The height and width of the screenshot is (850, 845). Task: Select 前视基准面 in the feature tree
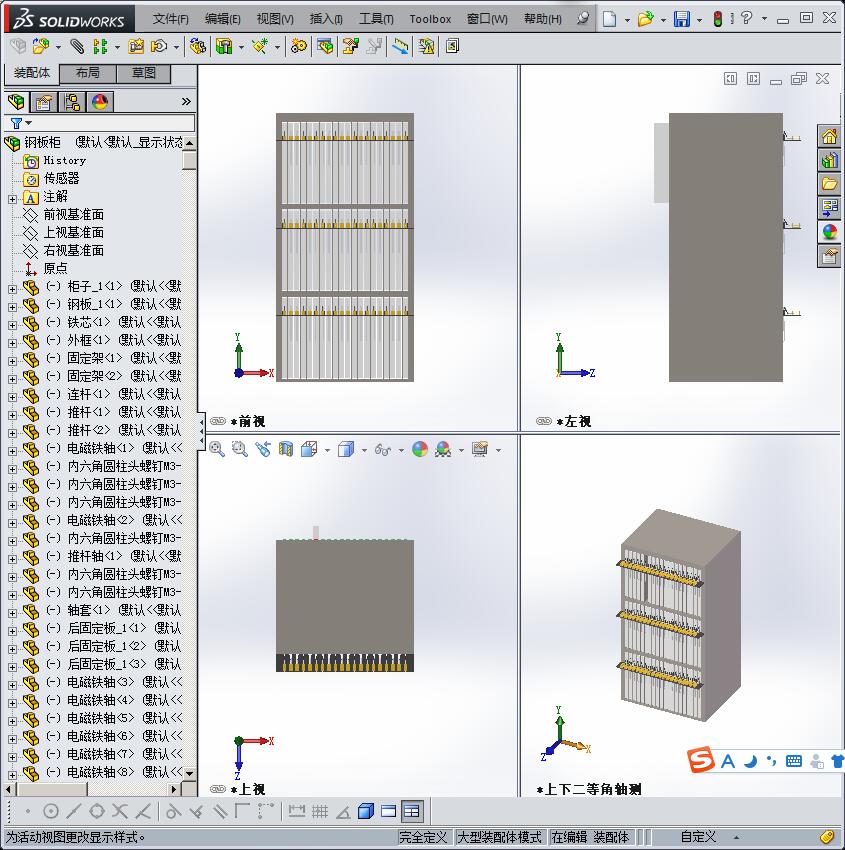74,215
